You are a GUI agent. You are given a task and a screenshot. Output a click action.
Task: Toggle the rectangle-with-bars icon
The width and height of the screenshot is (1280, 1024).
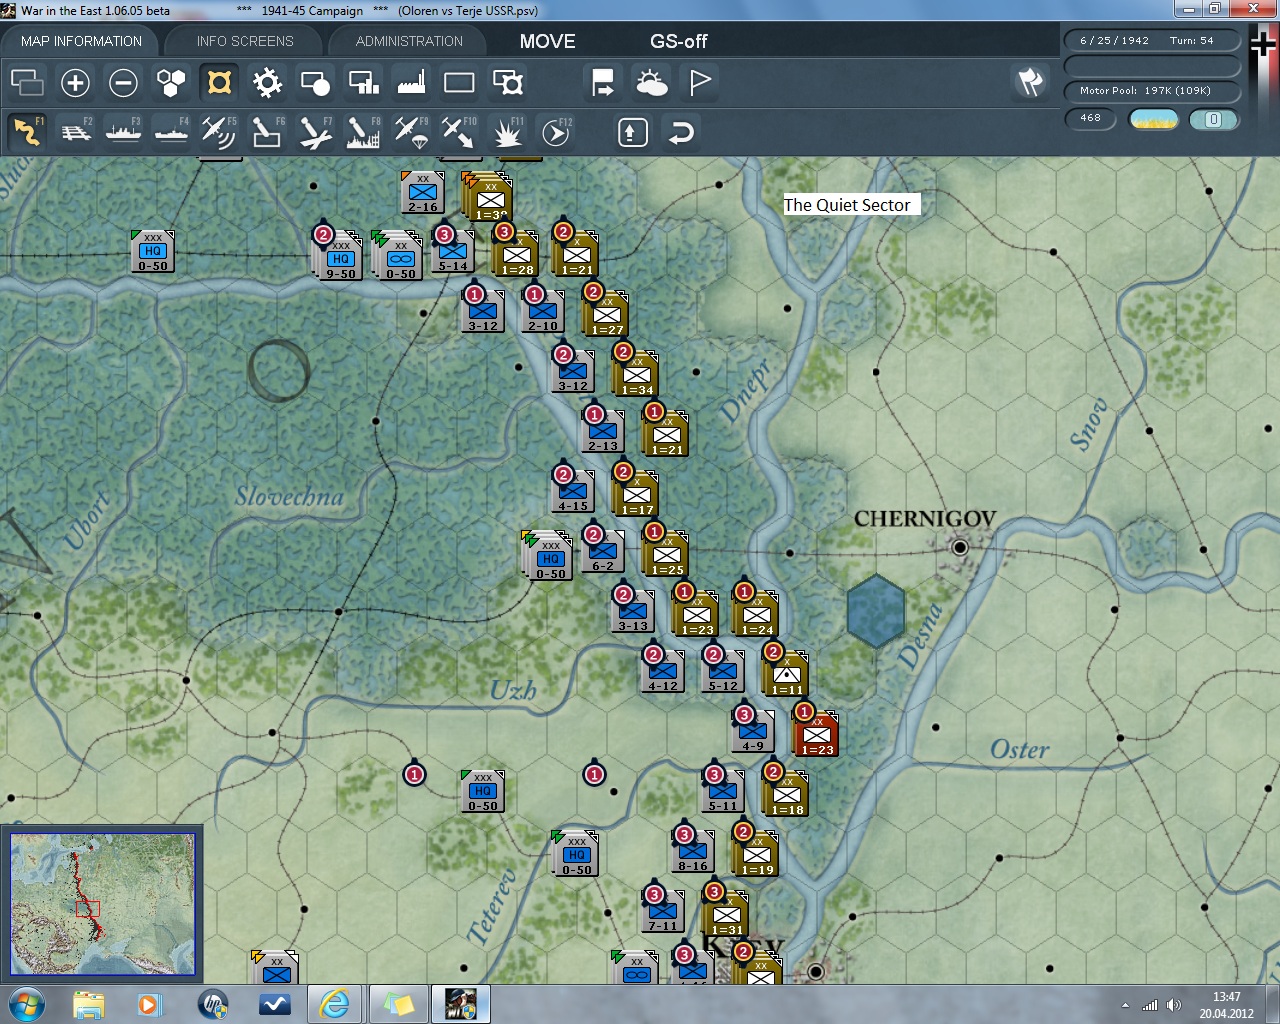coord(363,83)
